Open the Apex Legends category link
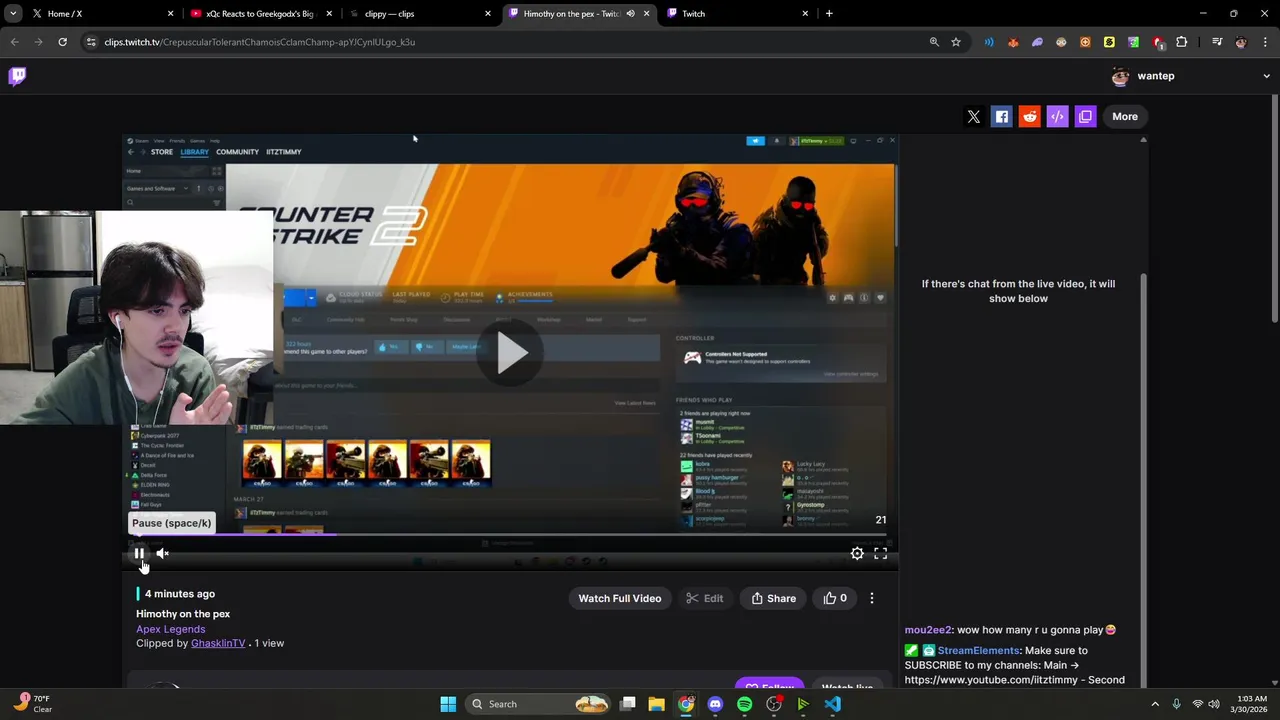 [x=171, y=629]
